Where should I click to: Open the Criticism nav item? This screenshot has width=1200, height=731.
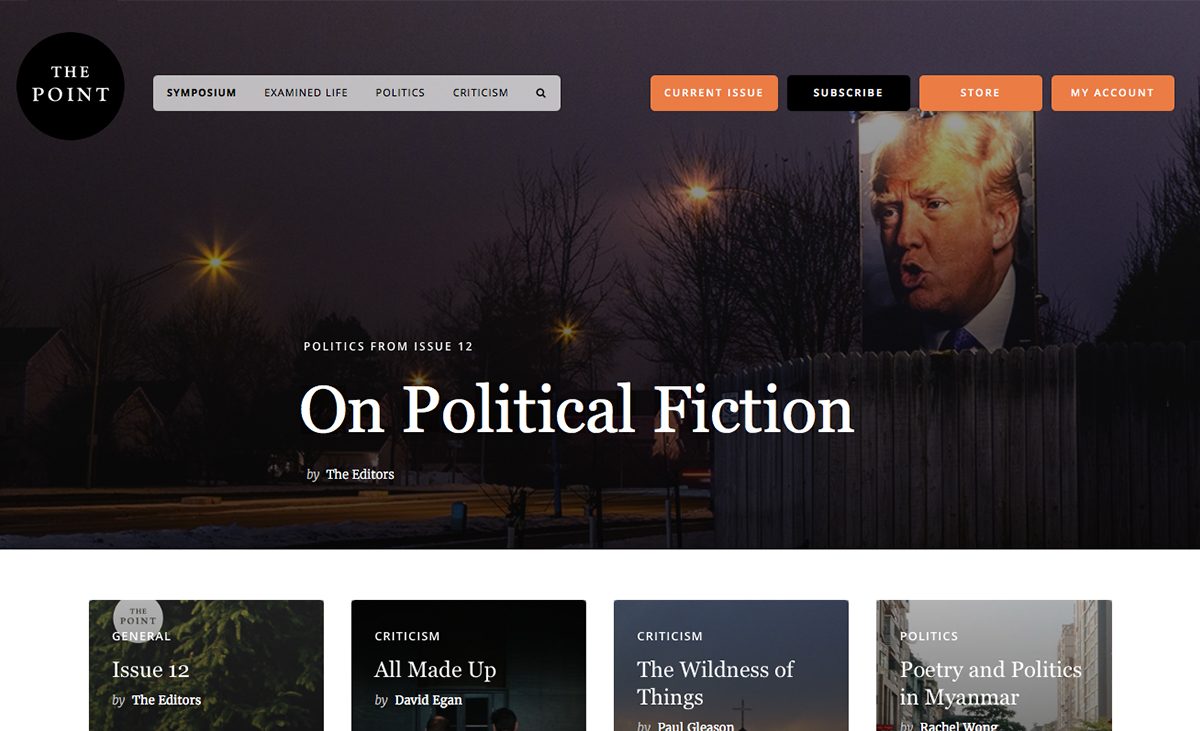click(480, 93)
